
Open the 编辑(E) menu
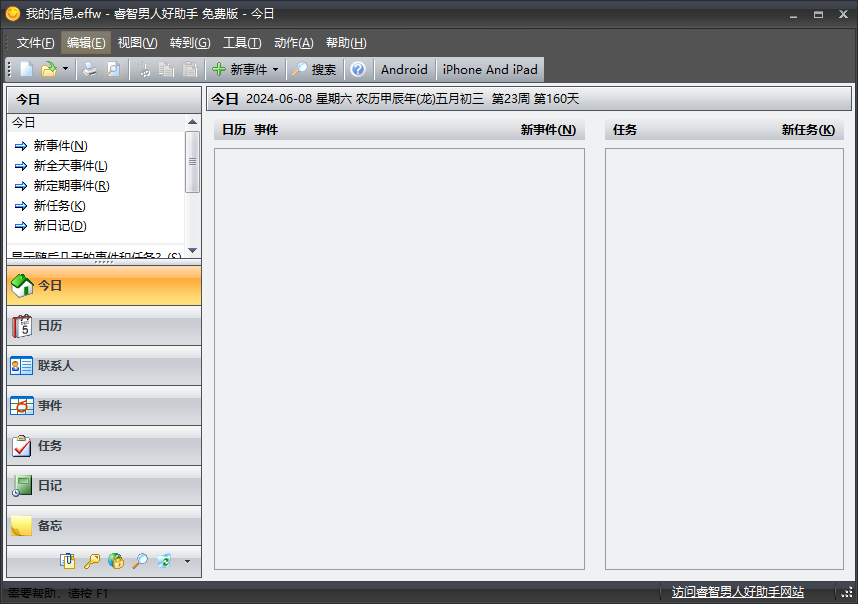[x=86, y=43]
